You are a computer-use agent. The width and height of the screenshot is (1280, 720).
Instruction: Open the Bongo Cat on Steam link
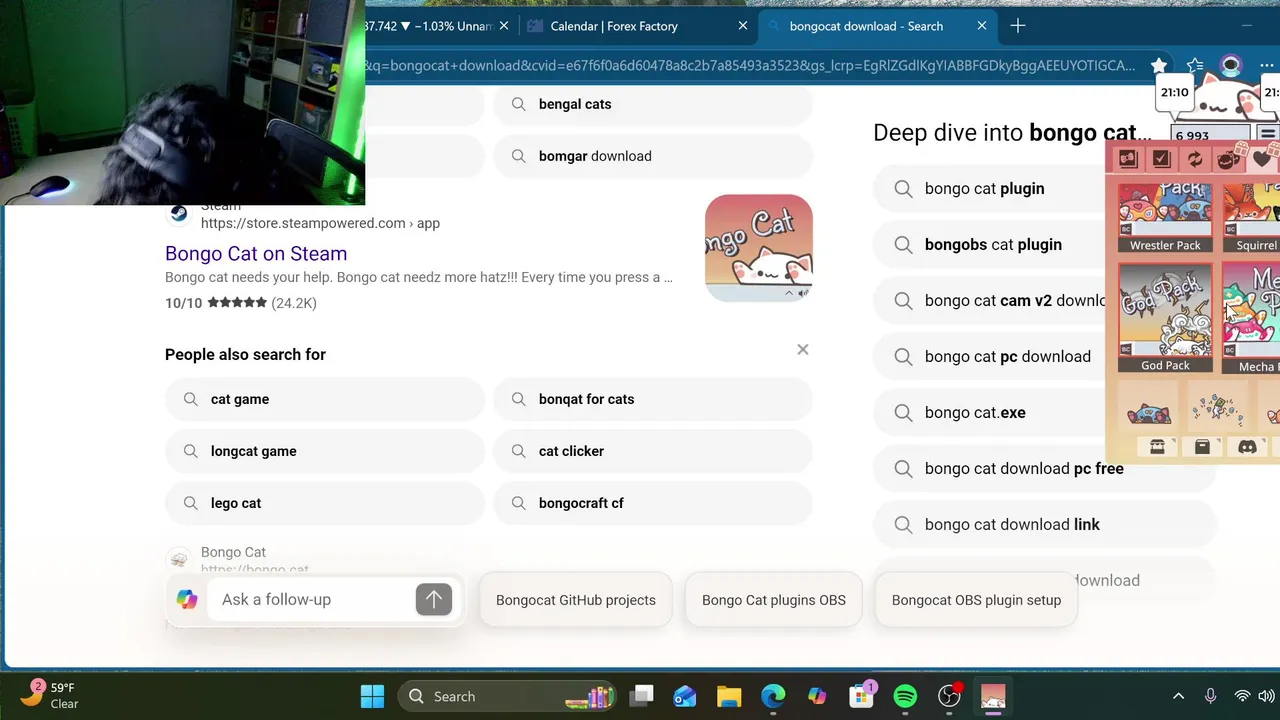pyautogui.click(x=256, y=253)
